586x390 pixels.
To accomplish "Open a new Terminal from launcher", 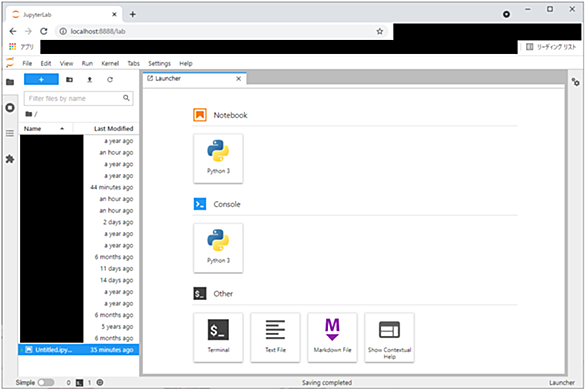I will point(218,337).
